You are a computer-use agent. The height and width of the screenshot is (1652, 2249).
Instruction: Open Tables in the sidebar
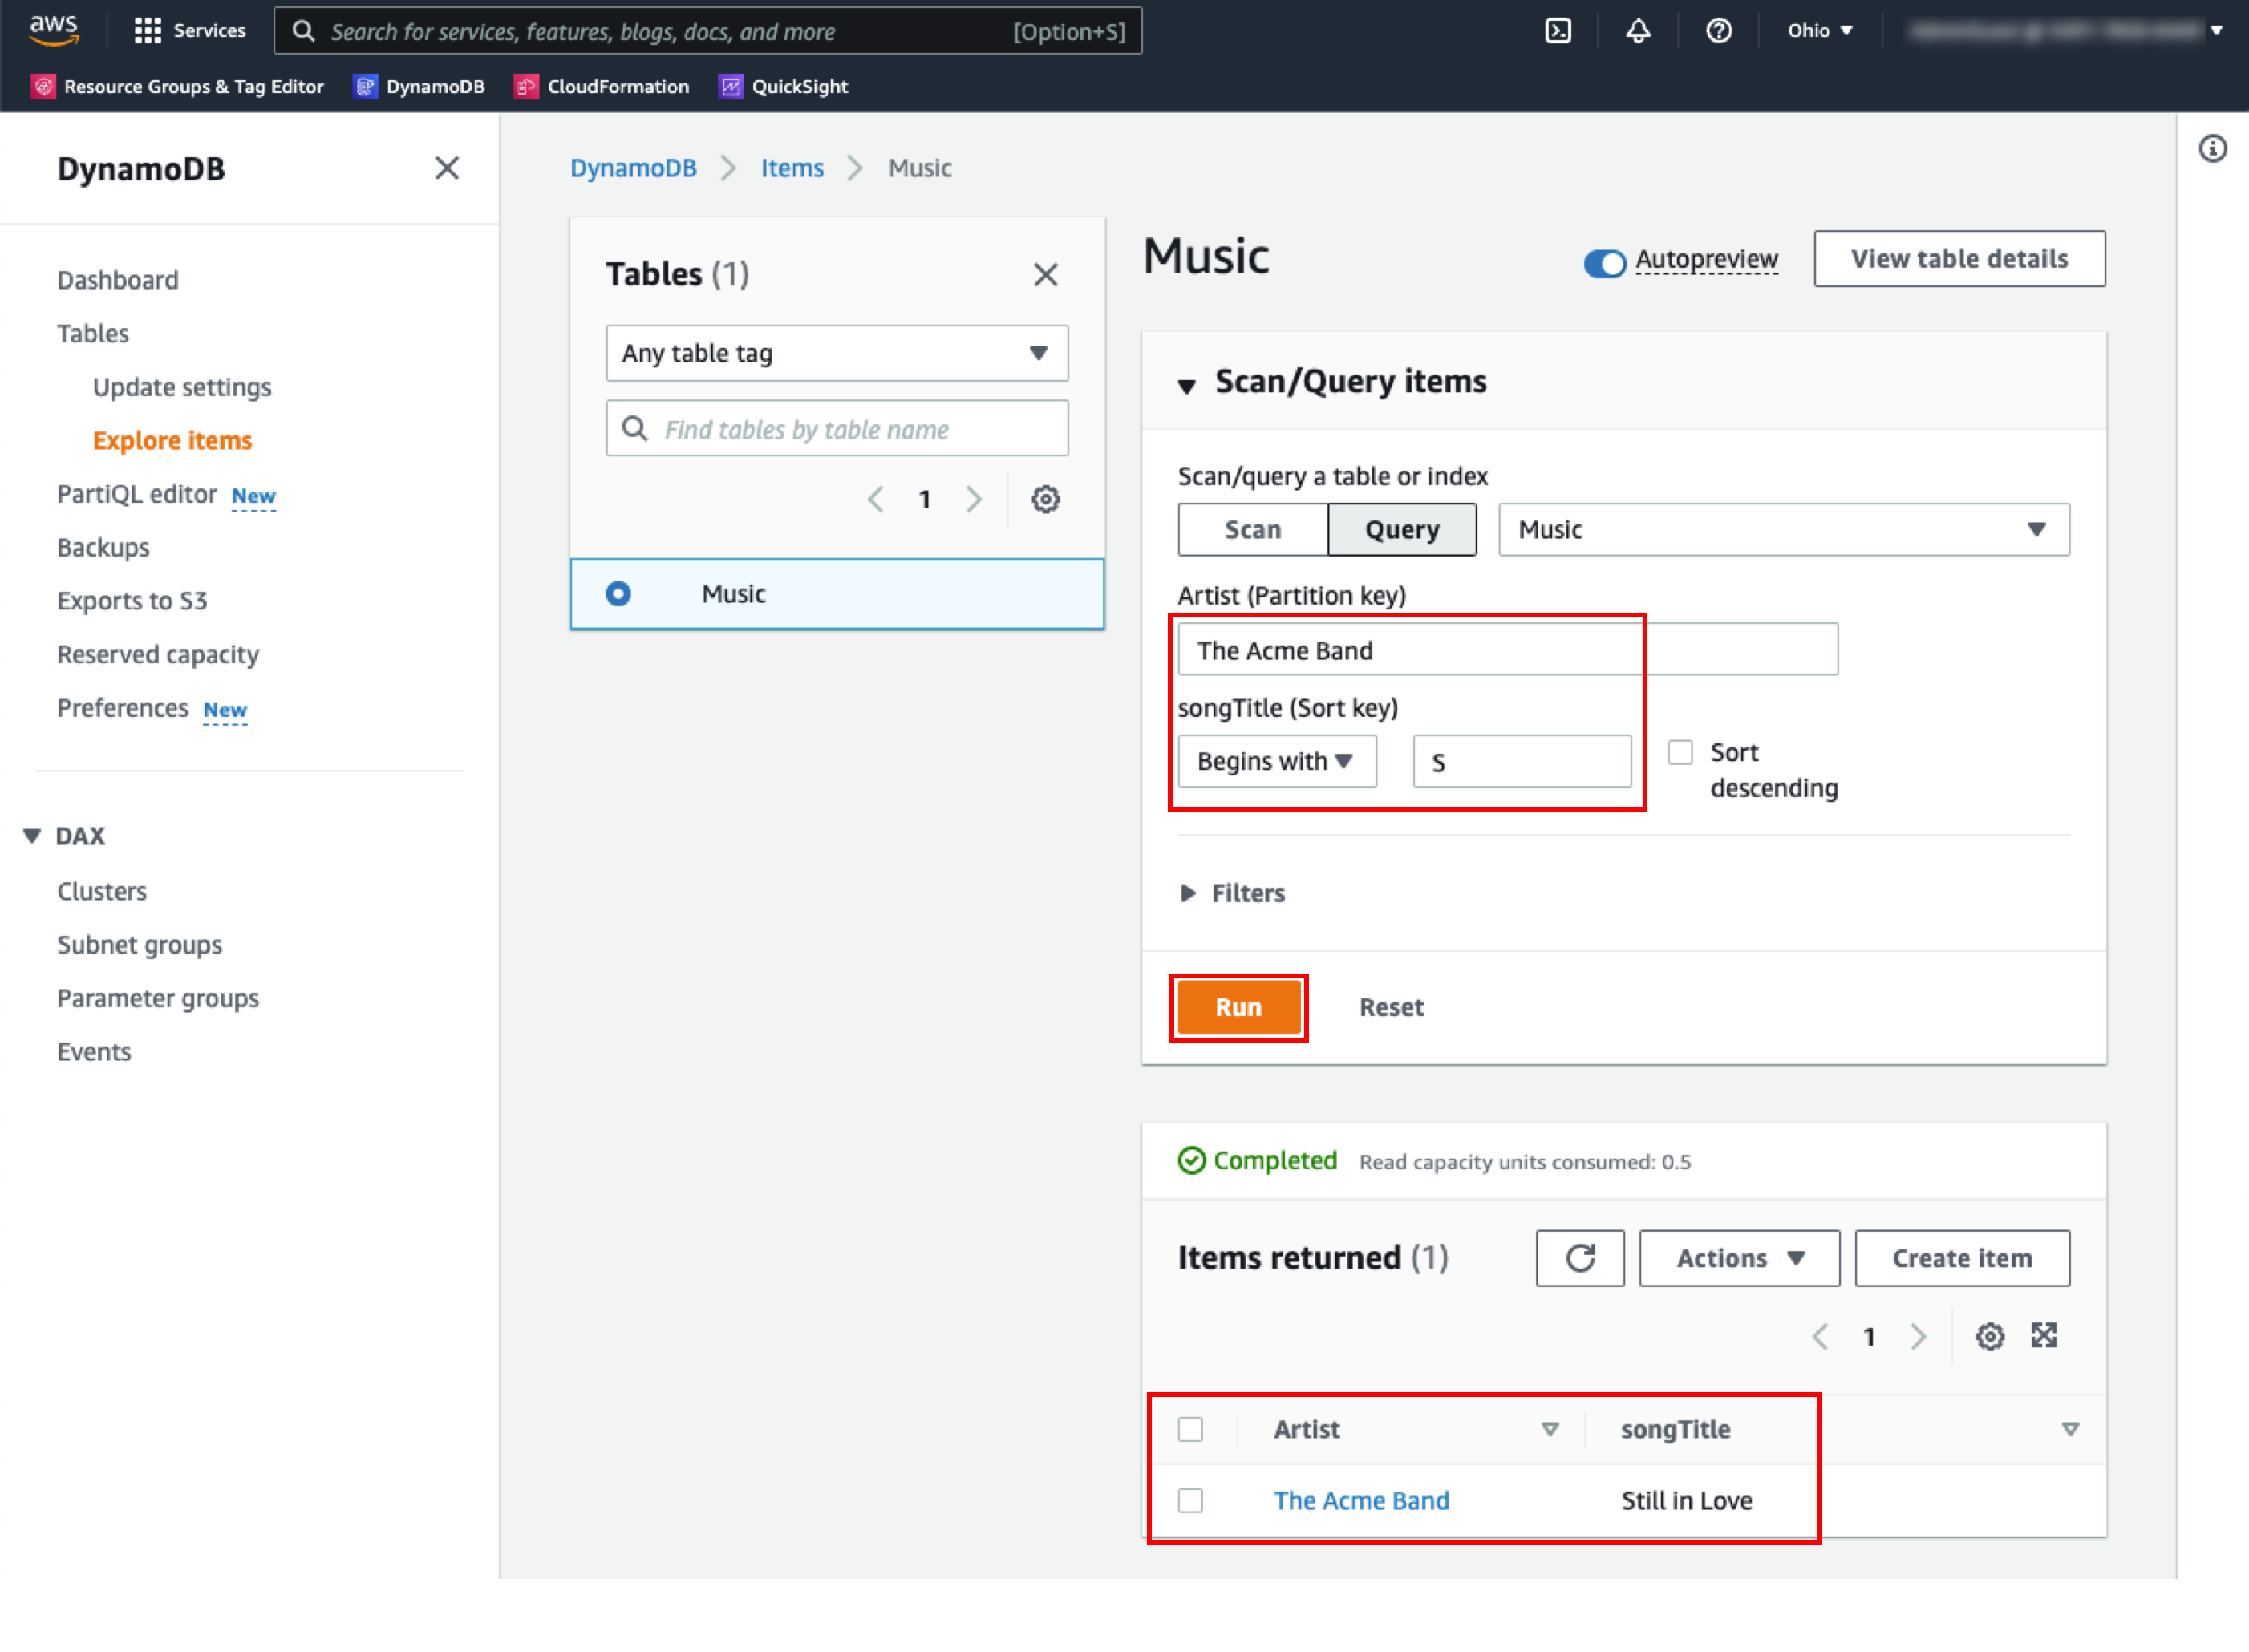(x=93, y=333)
